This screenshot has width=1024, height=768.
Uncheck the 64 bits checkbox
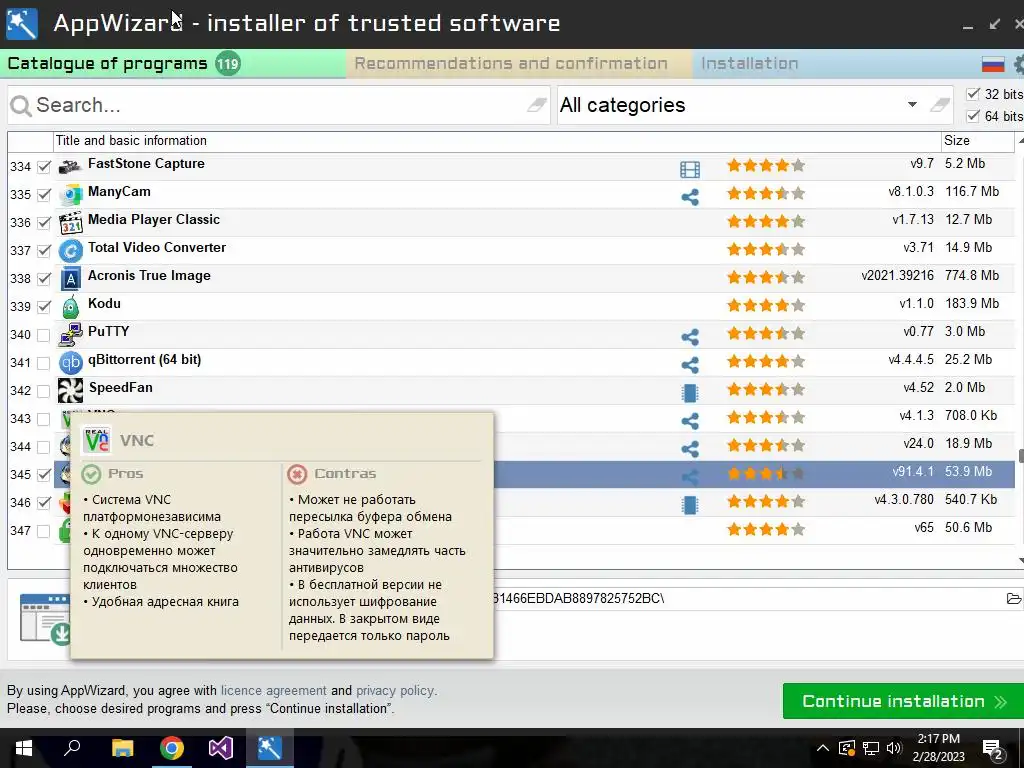[x=973, y=116]
